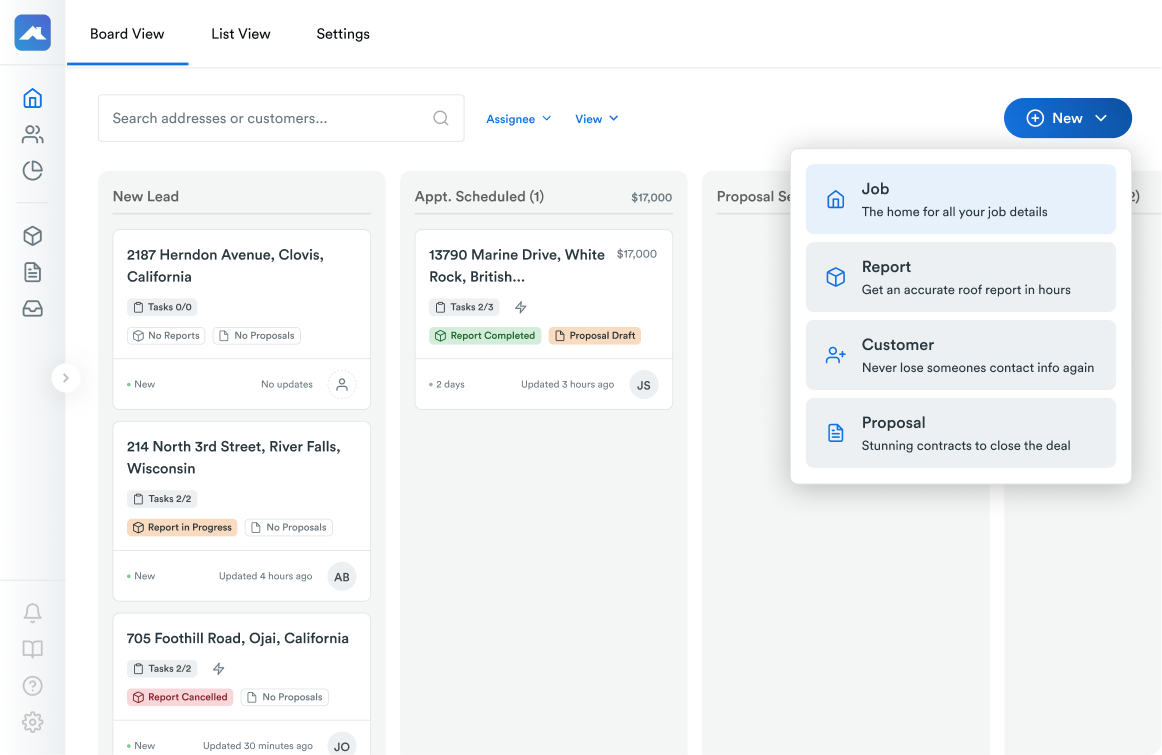1162x755 pixels.
Task: Click the Report in Progress badge
Action: pyautogui.click(x=182, y=528)
